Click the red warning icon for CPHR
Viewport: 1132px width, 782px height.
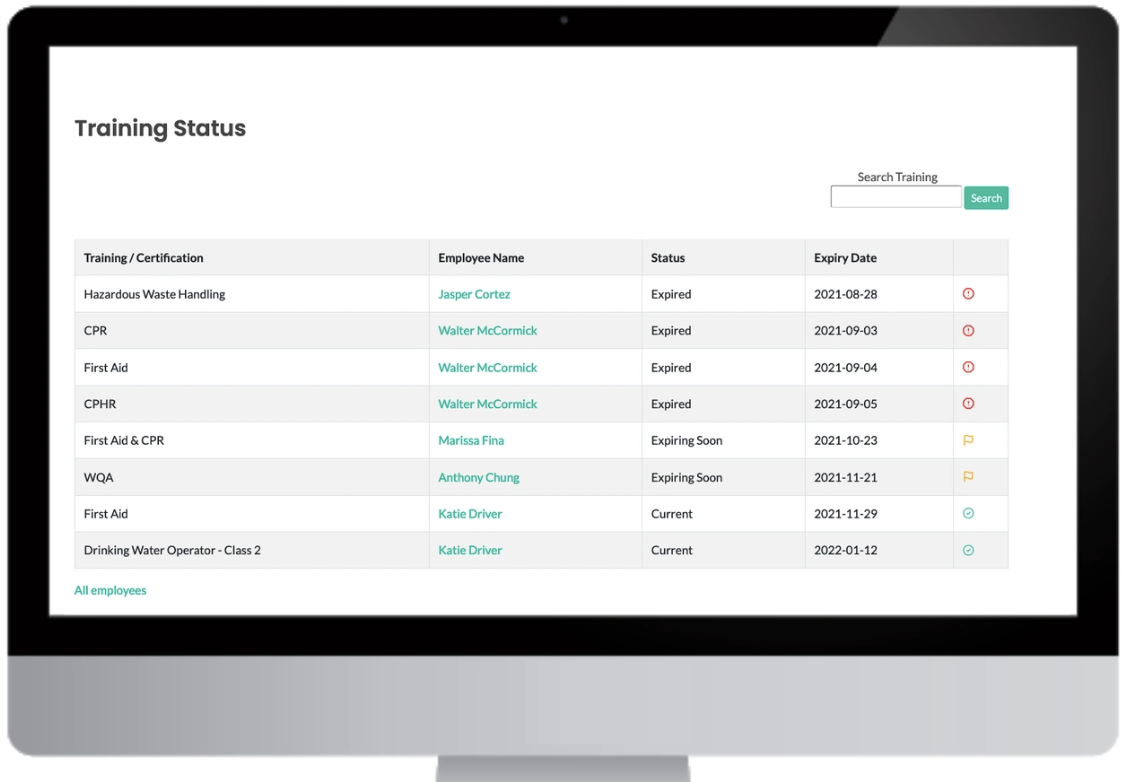[x=967, y=403]
